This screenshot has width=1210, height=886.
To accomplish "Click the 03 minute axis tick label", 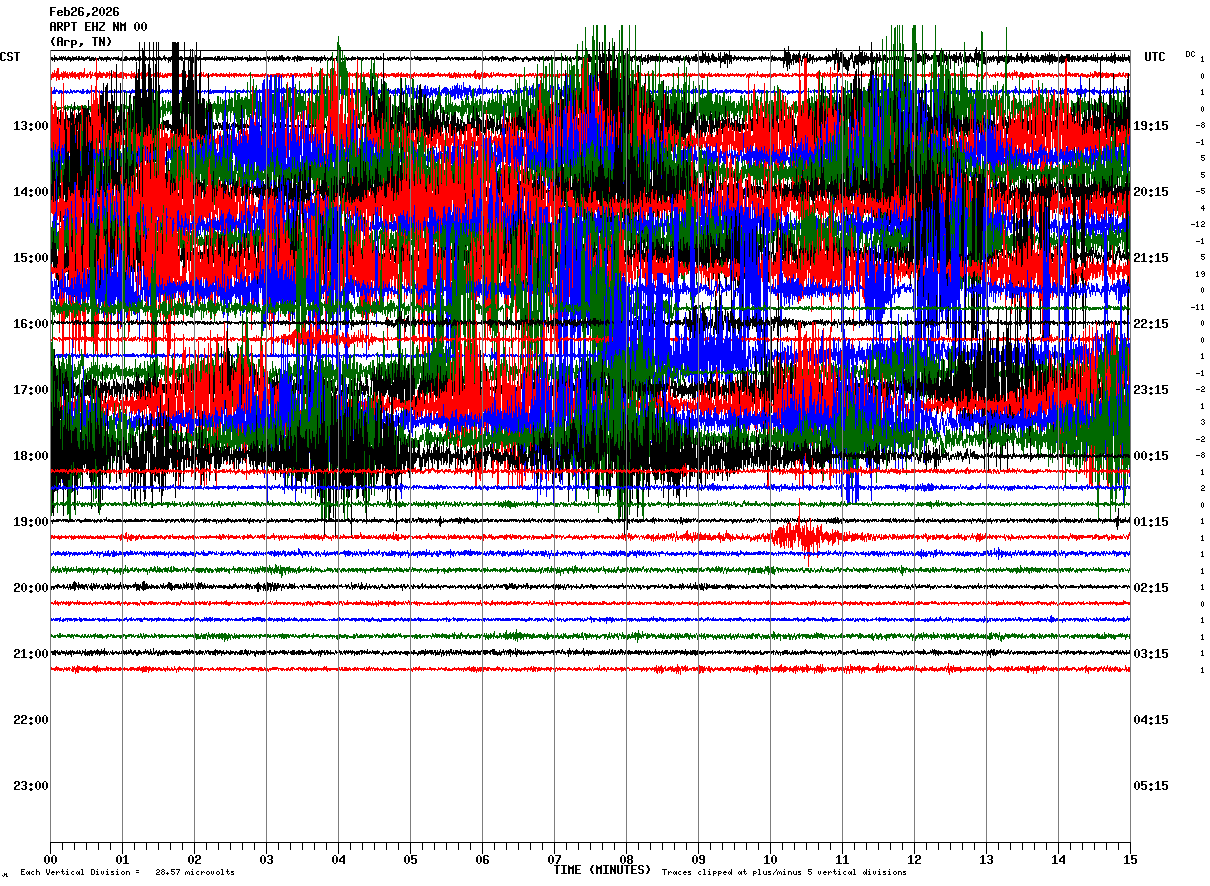I will pos(266,859).
